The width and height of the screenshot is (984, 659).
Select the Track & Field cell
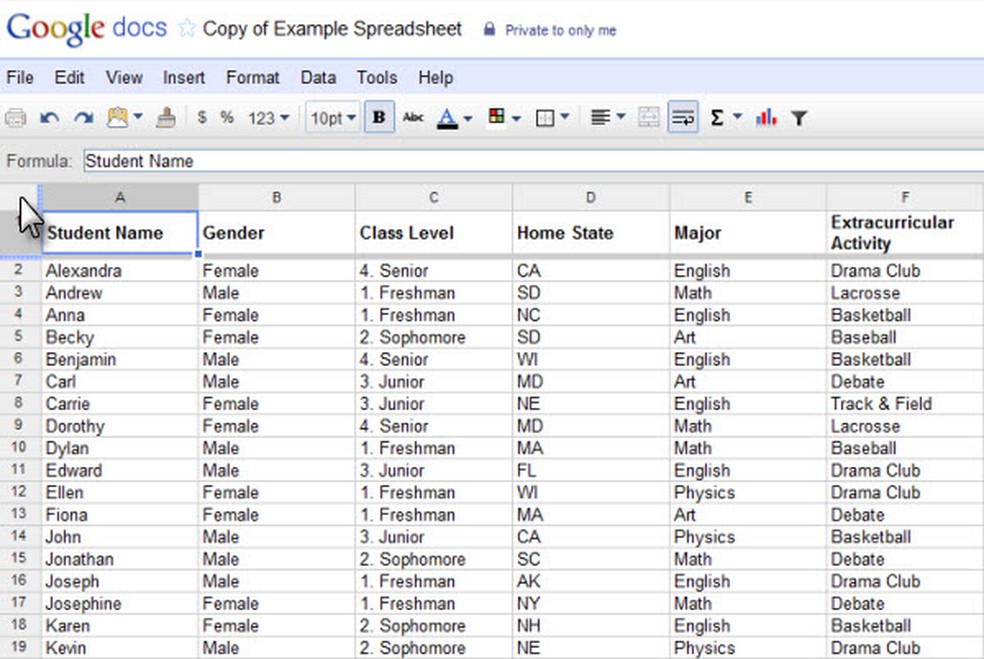[x=905, y=404]
